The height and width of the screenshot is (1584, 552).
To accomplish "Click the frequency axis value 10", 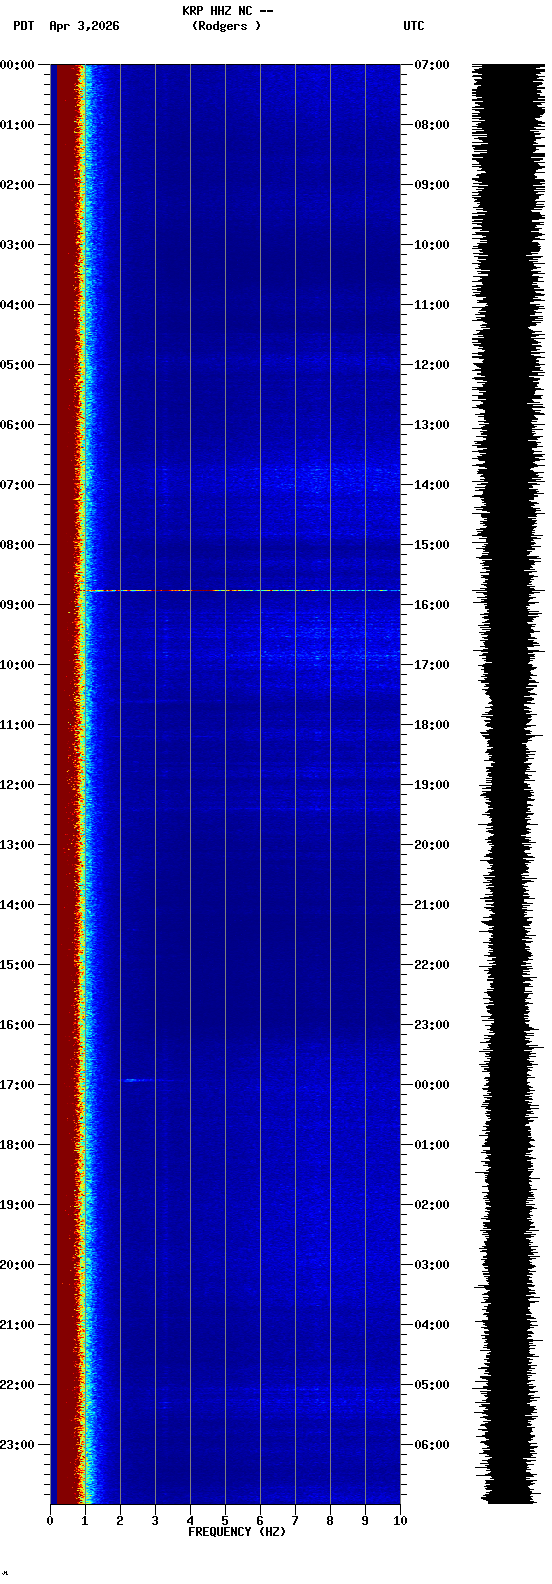I will (x=400, y=1521).
